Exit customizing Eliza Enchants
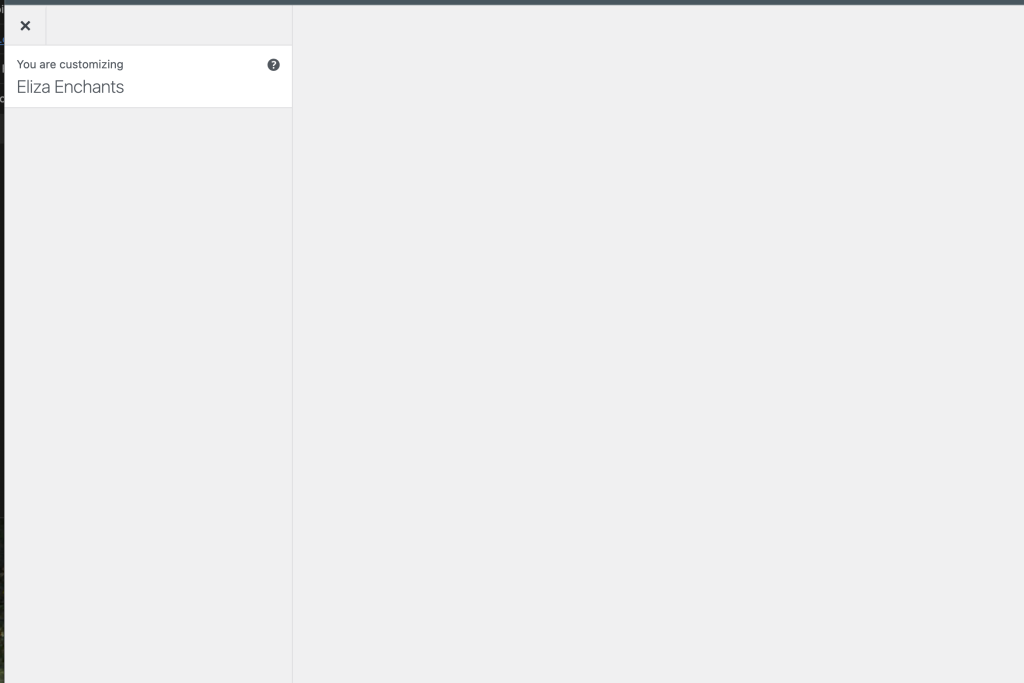The image size is (1024, 683). click(x=25, y=25)
